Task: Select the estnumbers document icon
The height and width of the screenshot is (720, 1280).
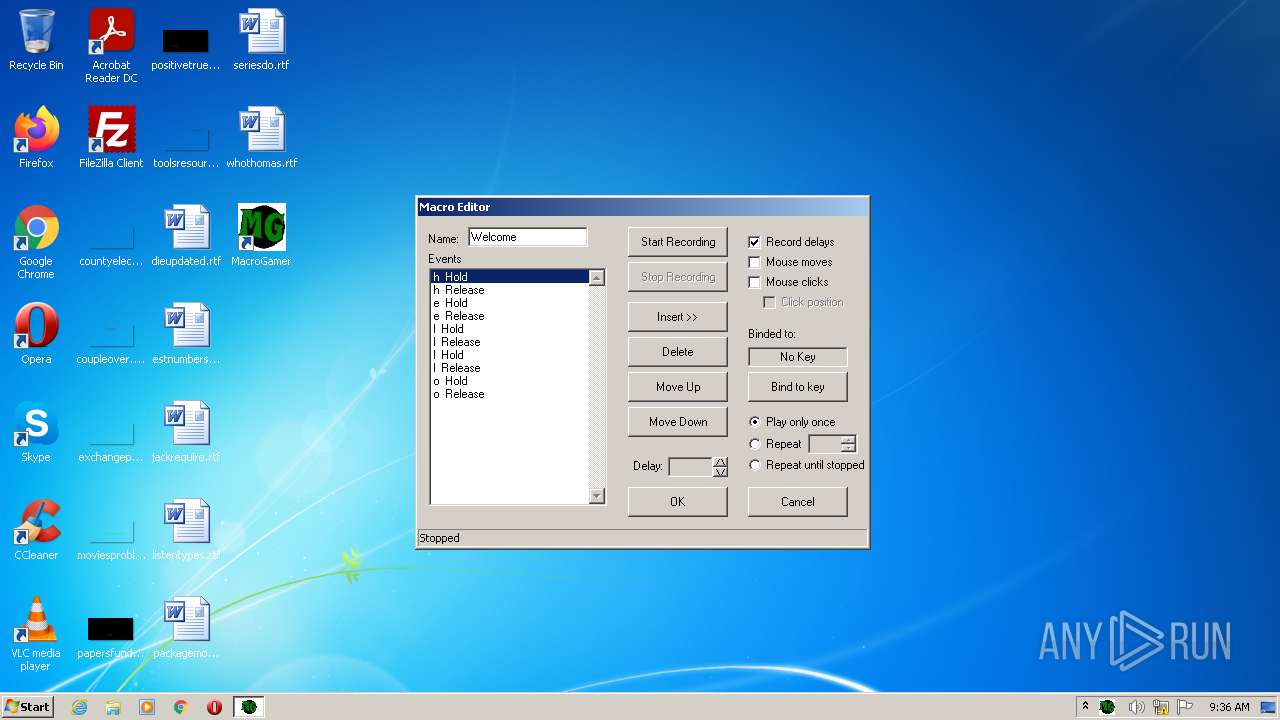Action: click(x=186, y=334)
